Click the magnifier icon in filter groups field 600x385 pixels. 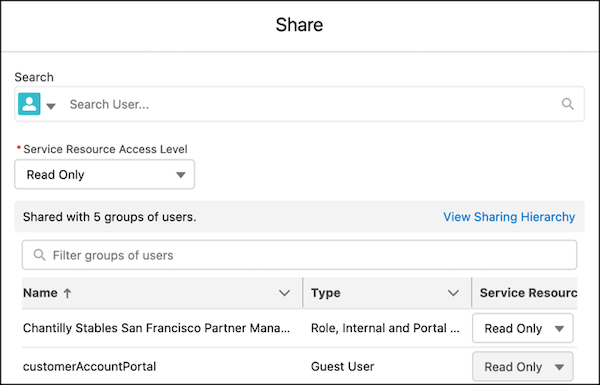pos(39,255)
